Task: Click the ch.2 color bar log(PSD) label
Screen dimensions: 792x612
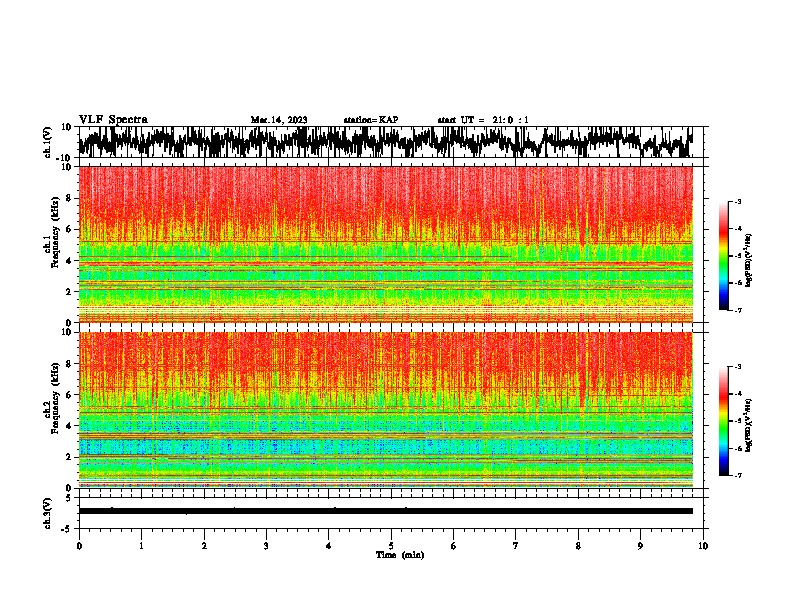Action: [x=749, y=425]
